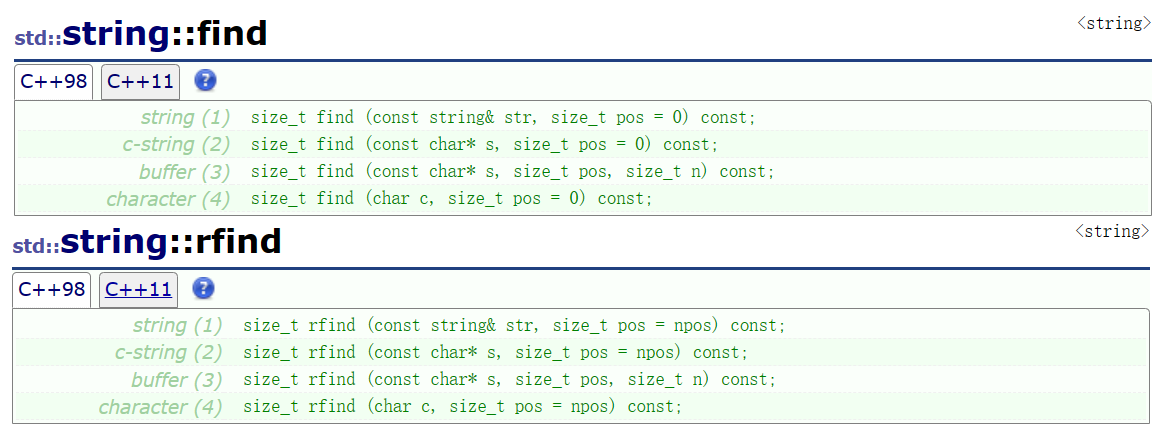Click rfind character (4) overload signature
Viewport: 1169px width, 437px height.
[x=462, y=407]
